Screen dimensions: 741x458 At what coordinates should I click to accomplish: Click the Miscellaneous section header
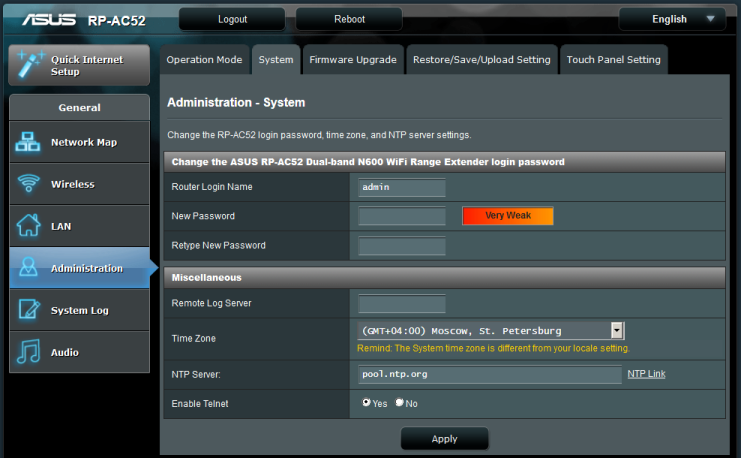[444, 277]
